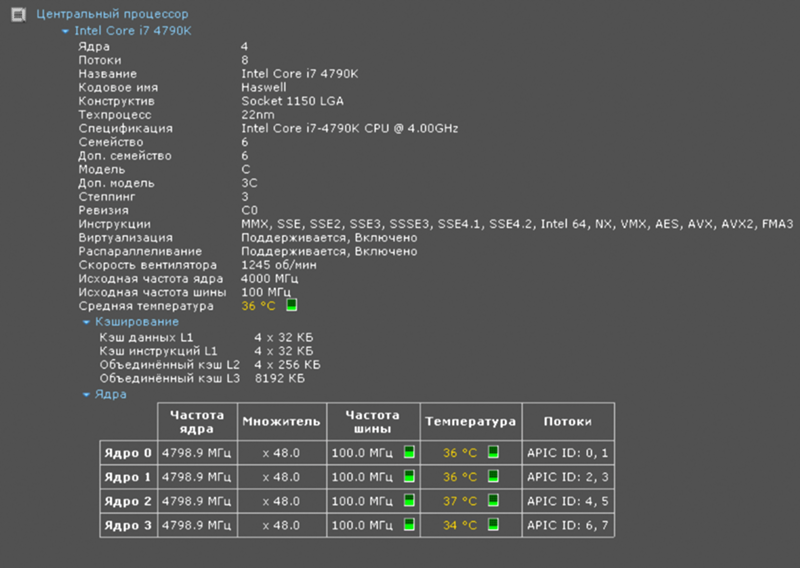Image resolution: width=800 pixels, height=568 pixels.
Task: Click the Ревизия C0 value
Action: [x=249, y=210]
